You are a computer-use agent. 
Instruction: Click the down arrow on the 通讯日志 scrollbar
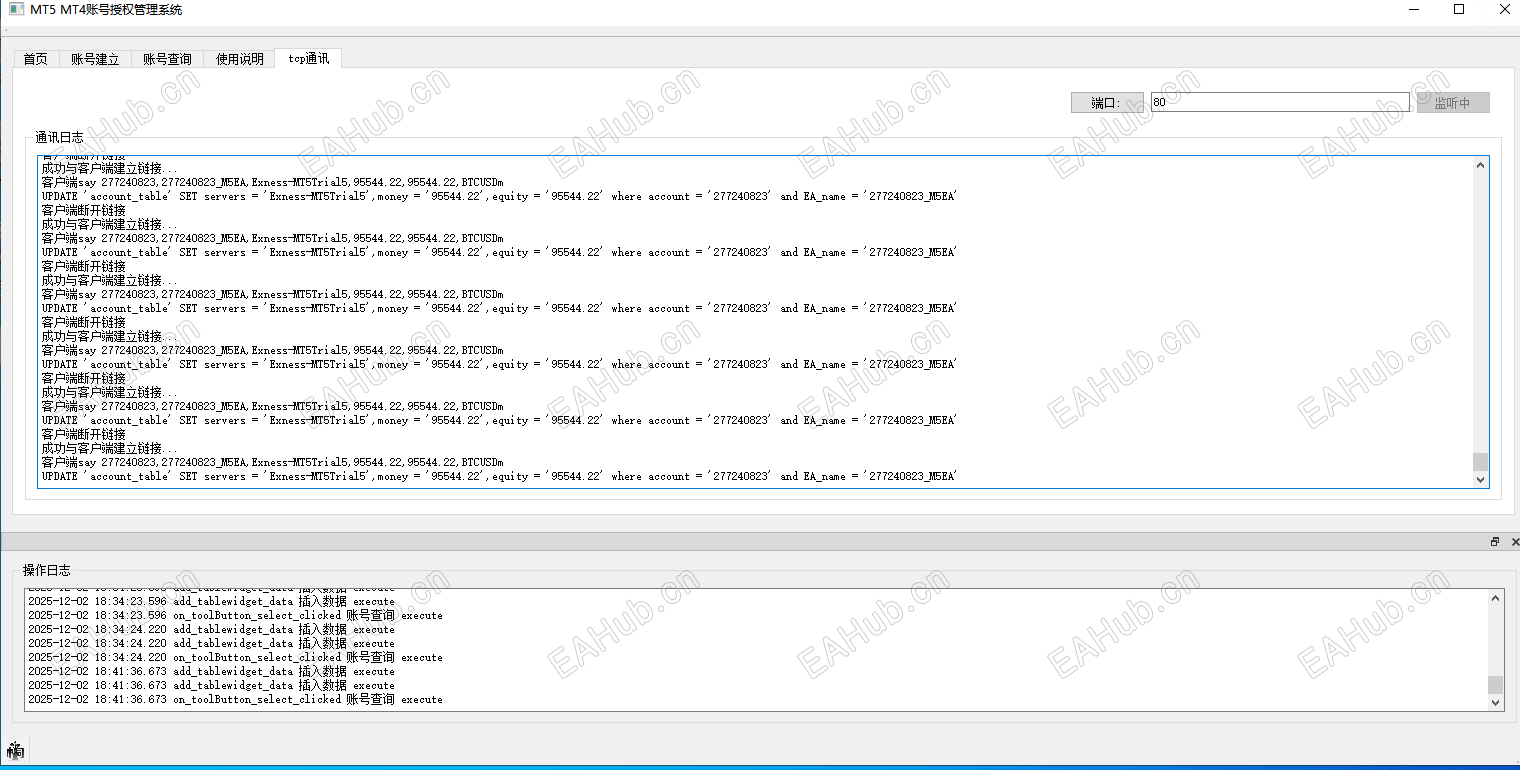point(1481,480)
